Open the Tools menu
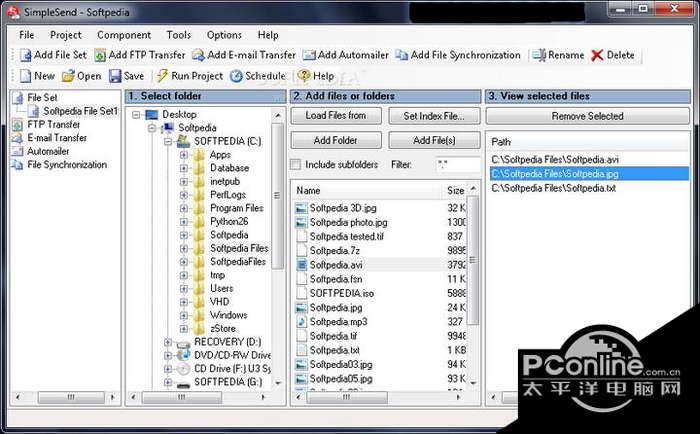 tap(179, 35)
